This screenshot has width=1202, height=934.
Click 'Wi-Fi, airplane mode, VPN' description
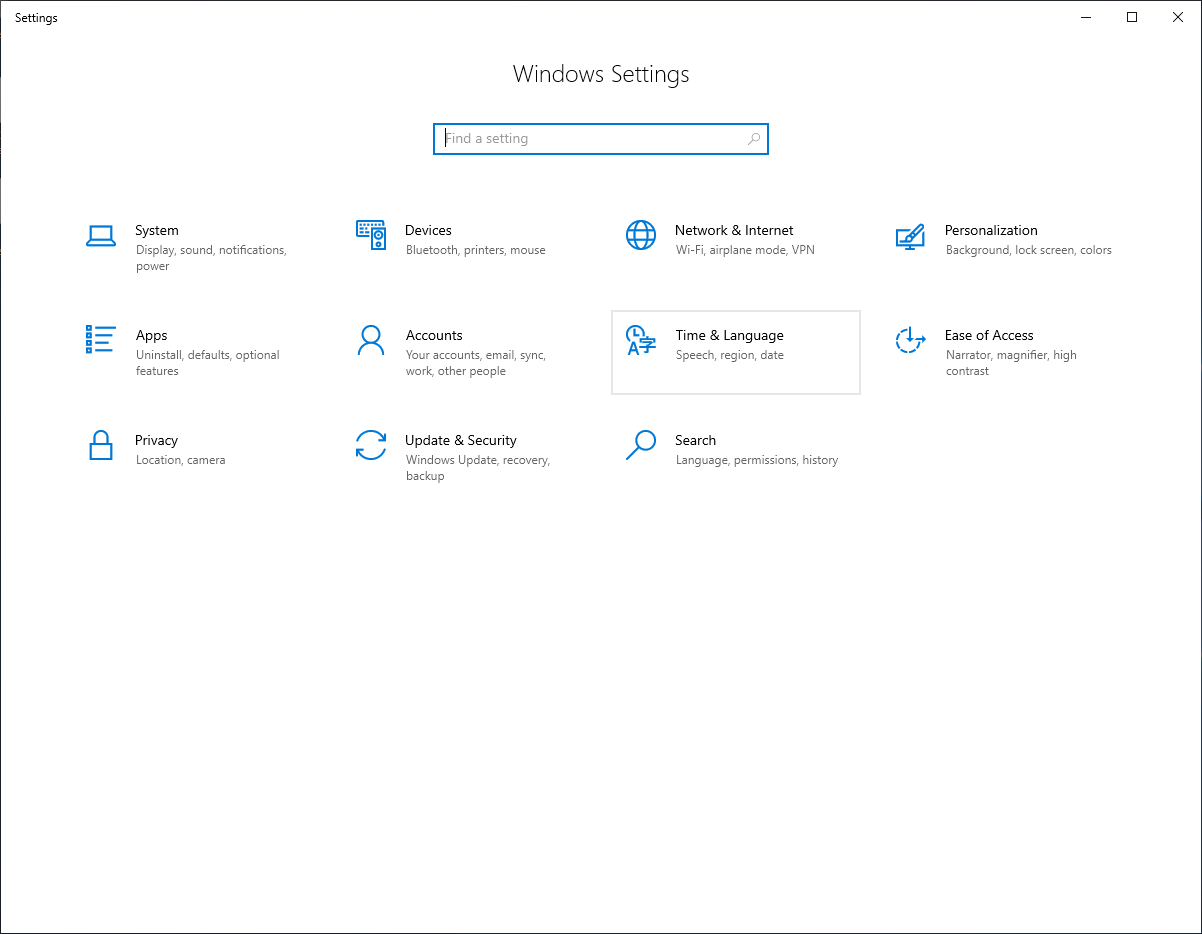pos(745,250)
